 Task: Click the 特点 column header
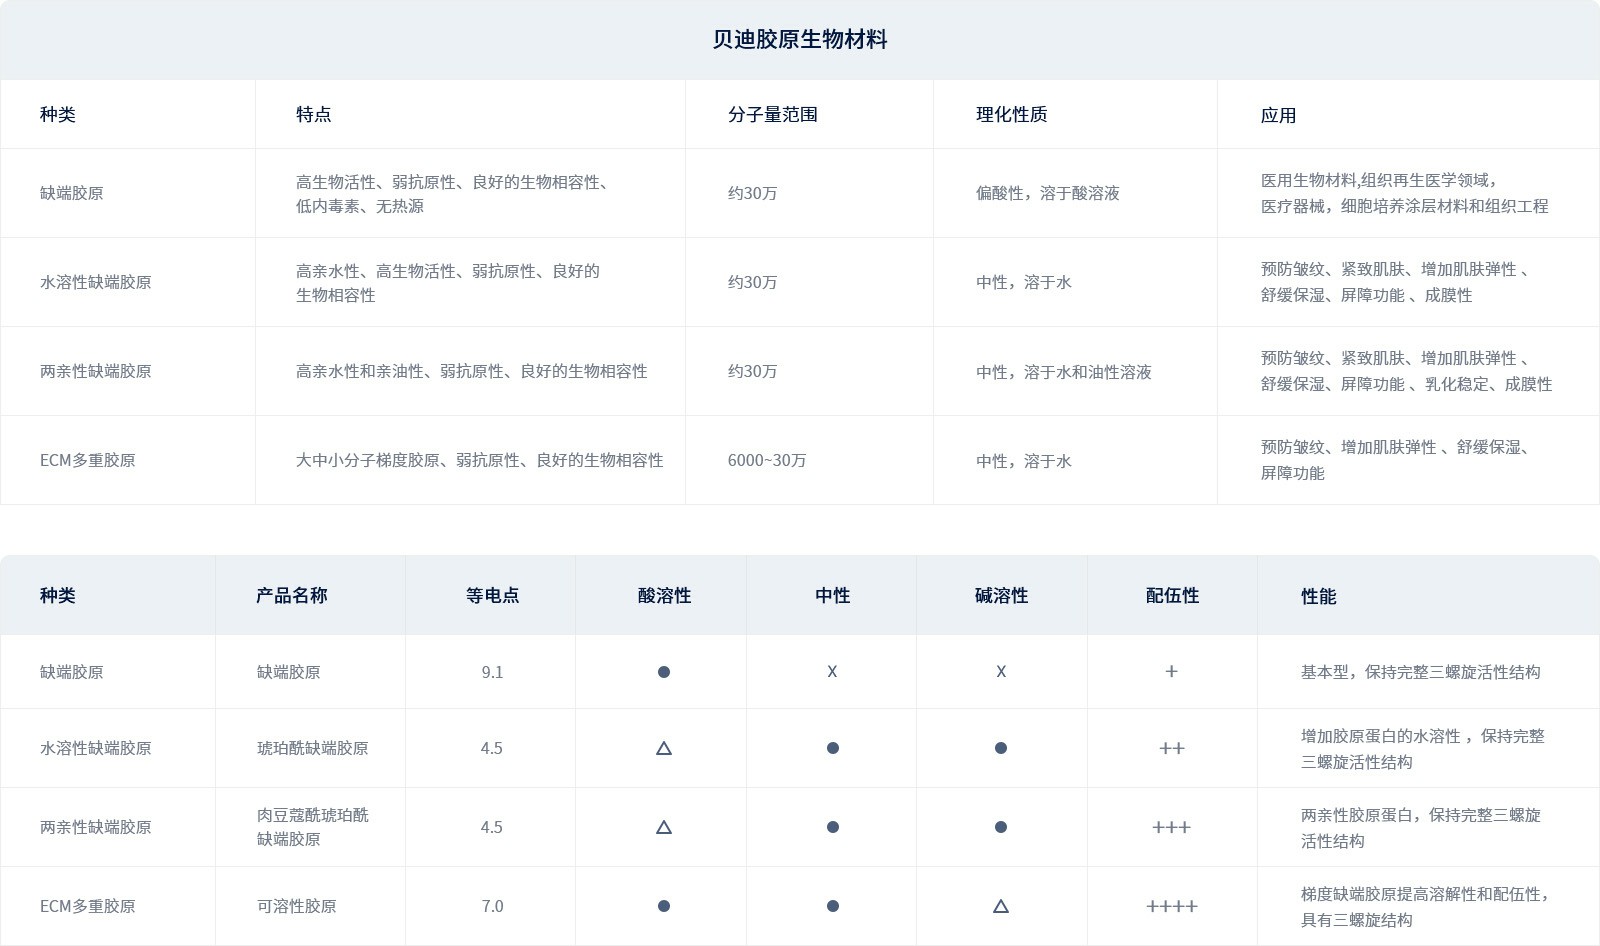tap(313, 114)
